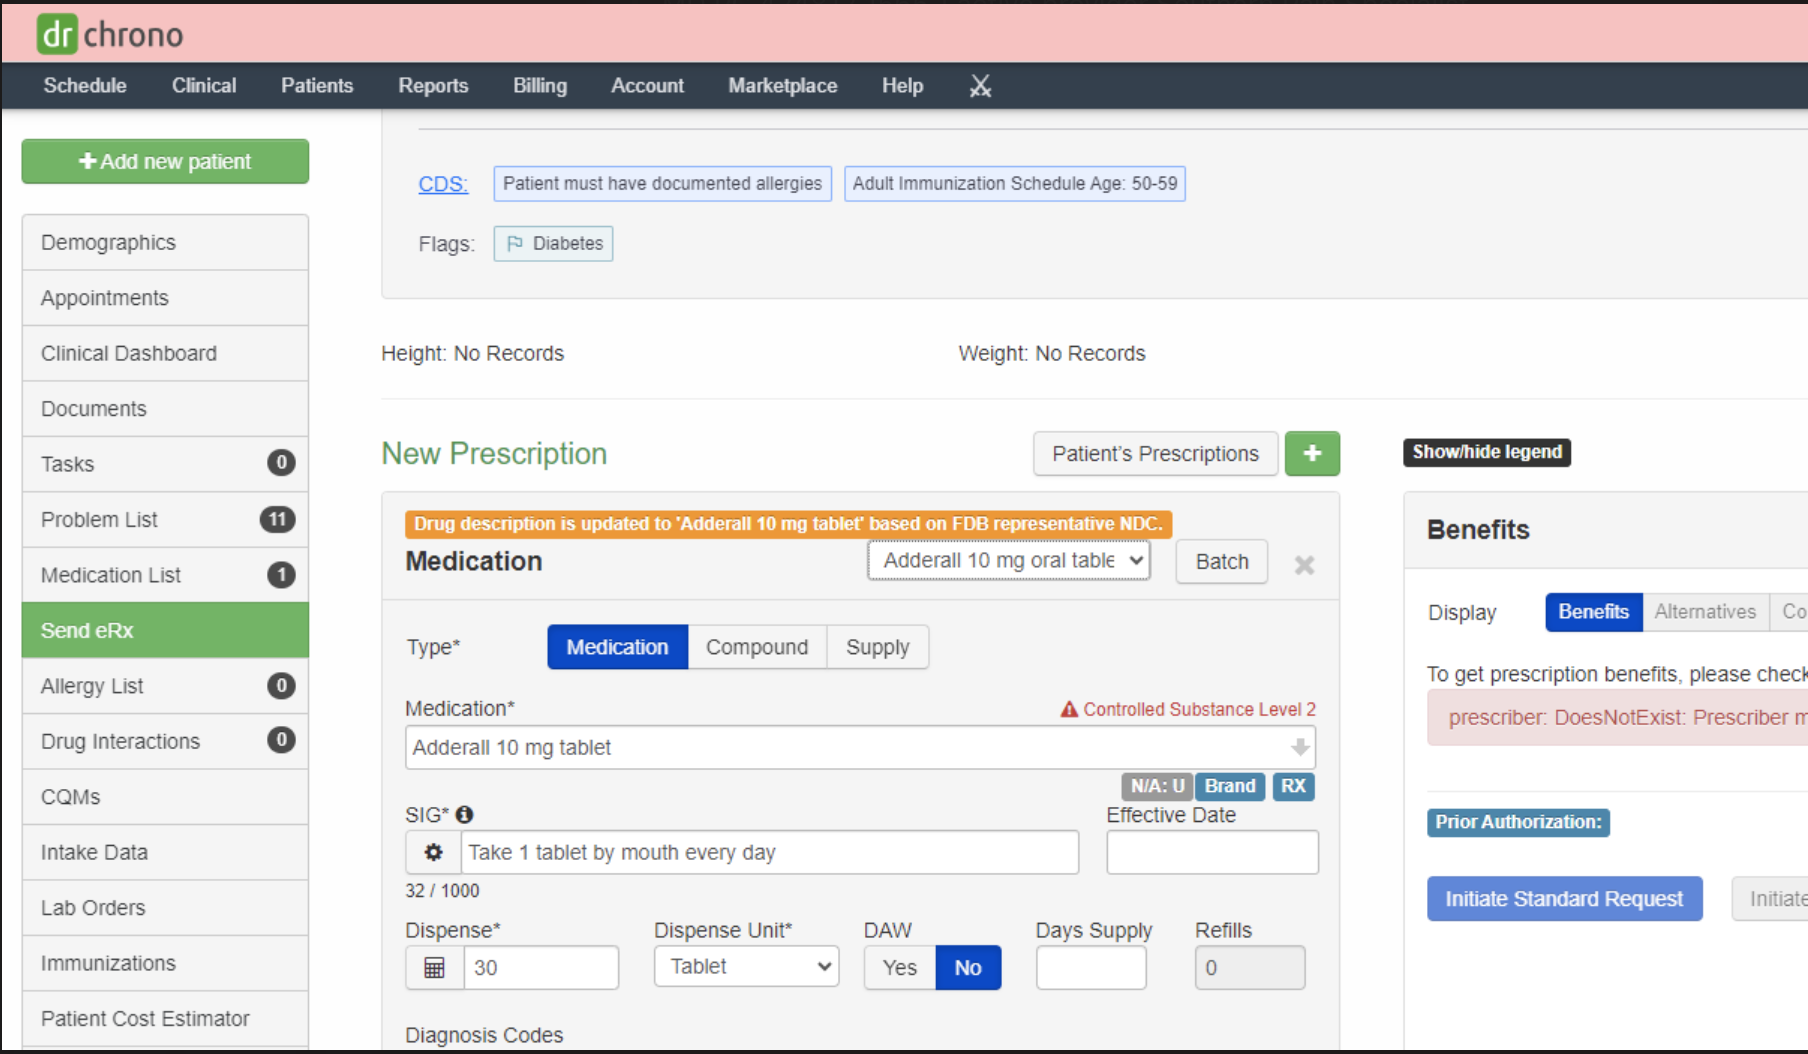This screenshot has width=1808, height=1054.
Task: Click Medication List count badge
Action: 281,575
